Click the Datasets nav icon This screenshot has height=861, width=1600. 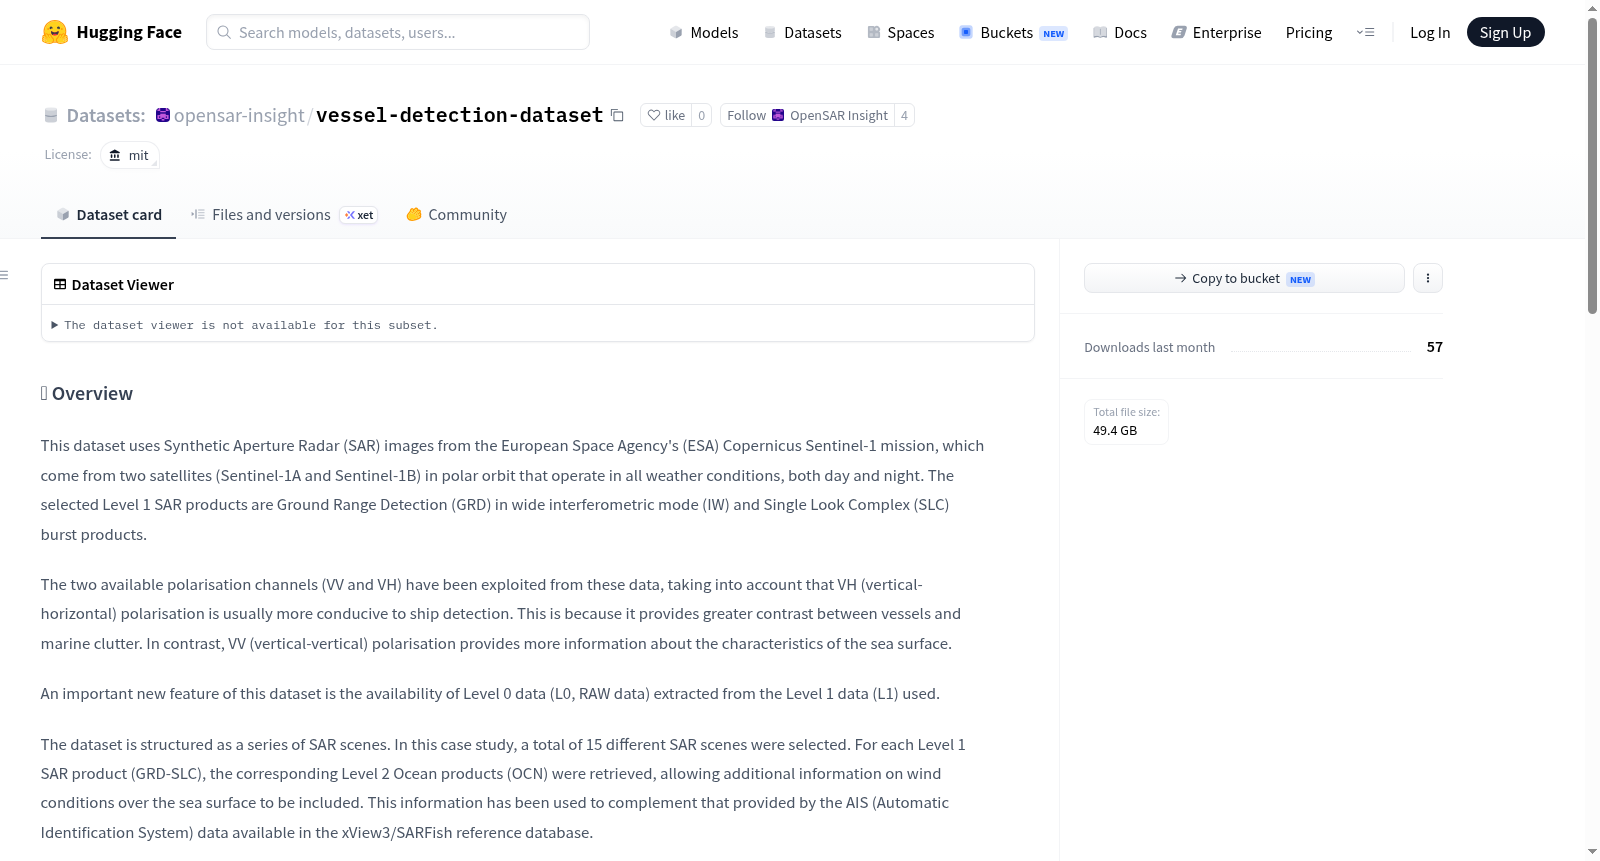(770, 32)
